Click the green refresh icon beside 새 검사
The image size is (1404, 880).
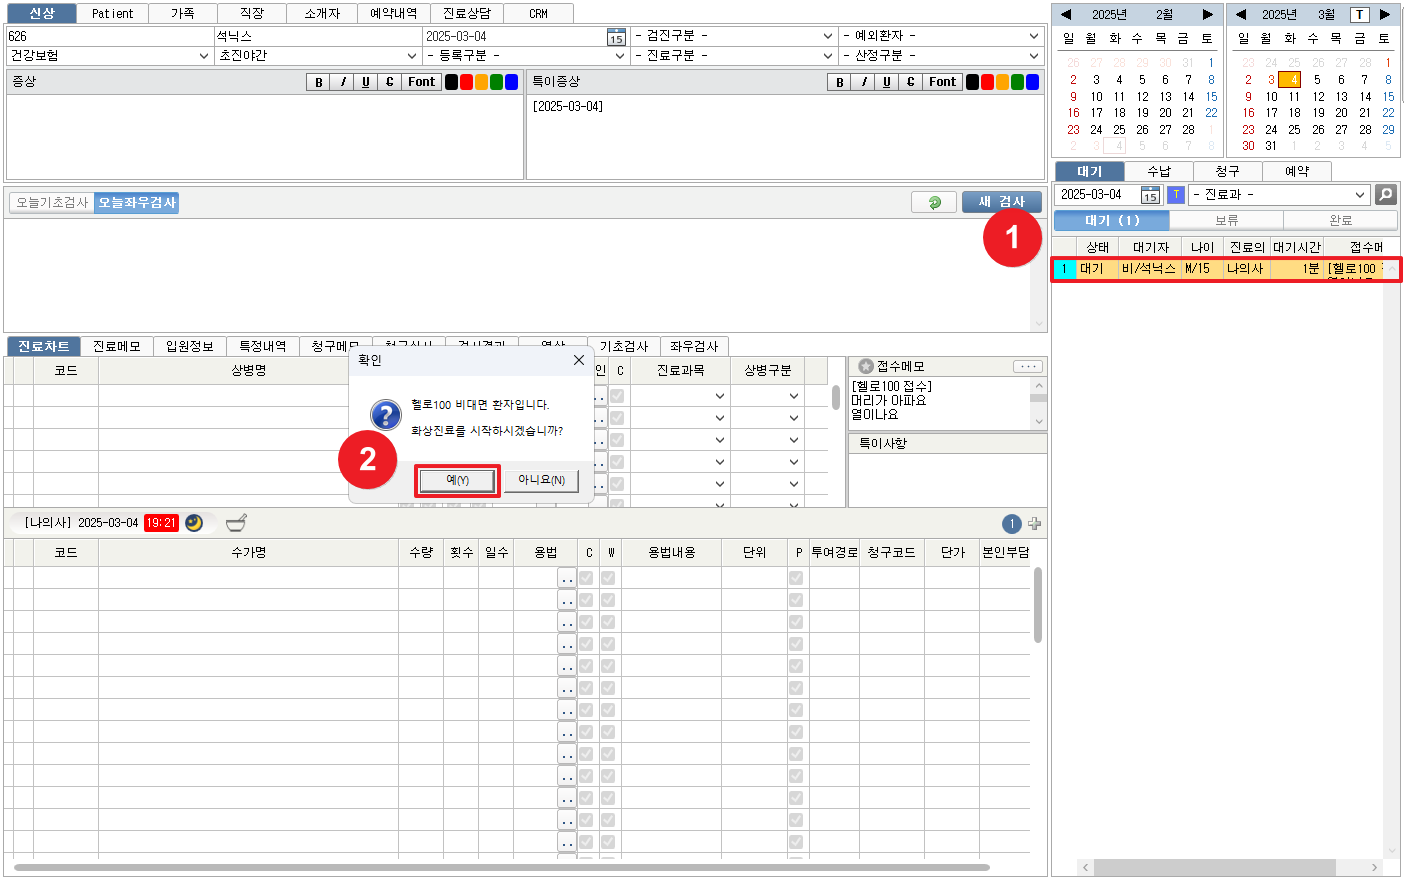point(934,202)
